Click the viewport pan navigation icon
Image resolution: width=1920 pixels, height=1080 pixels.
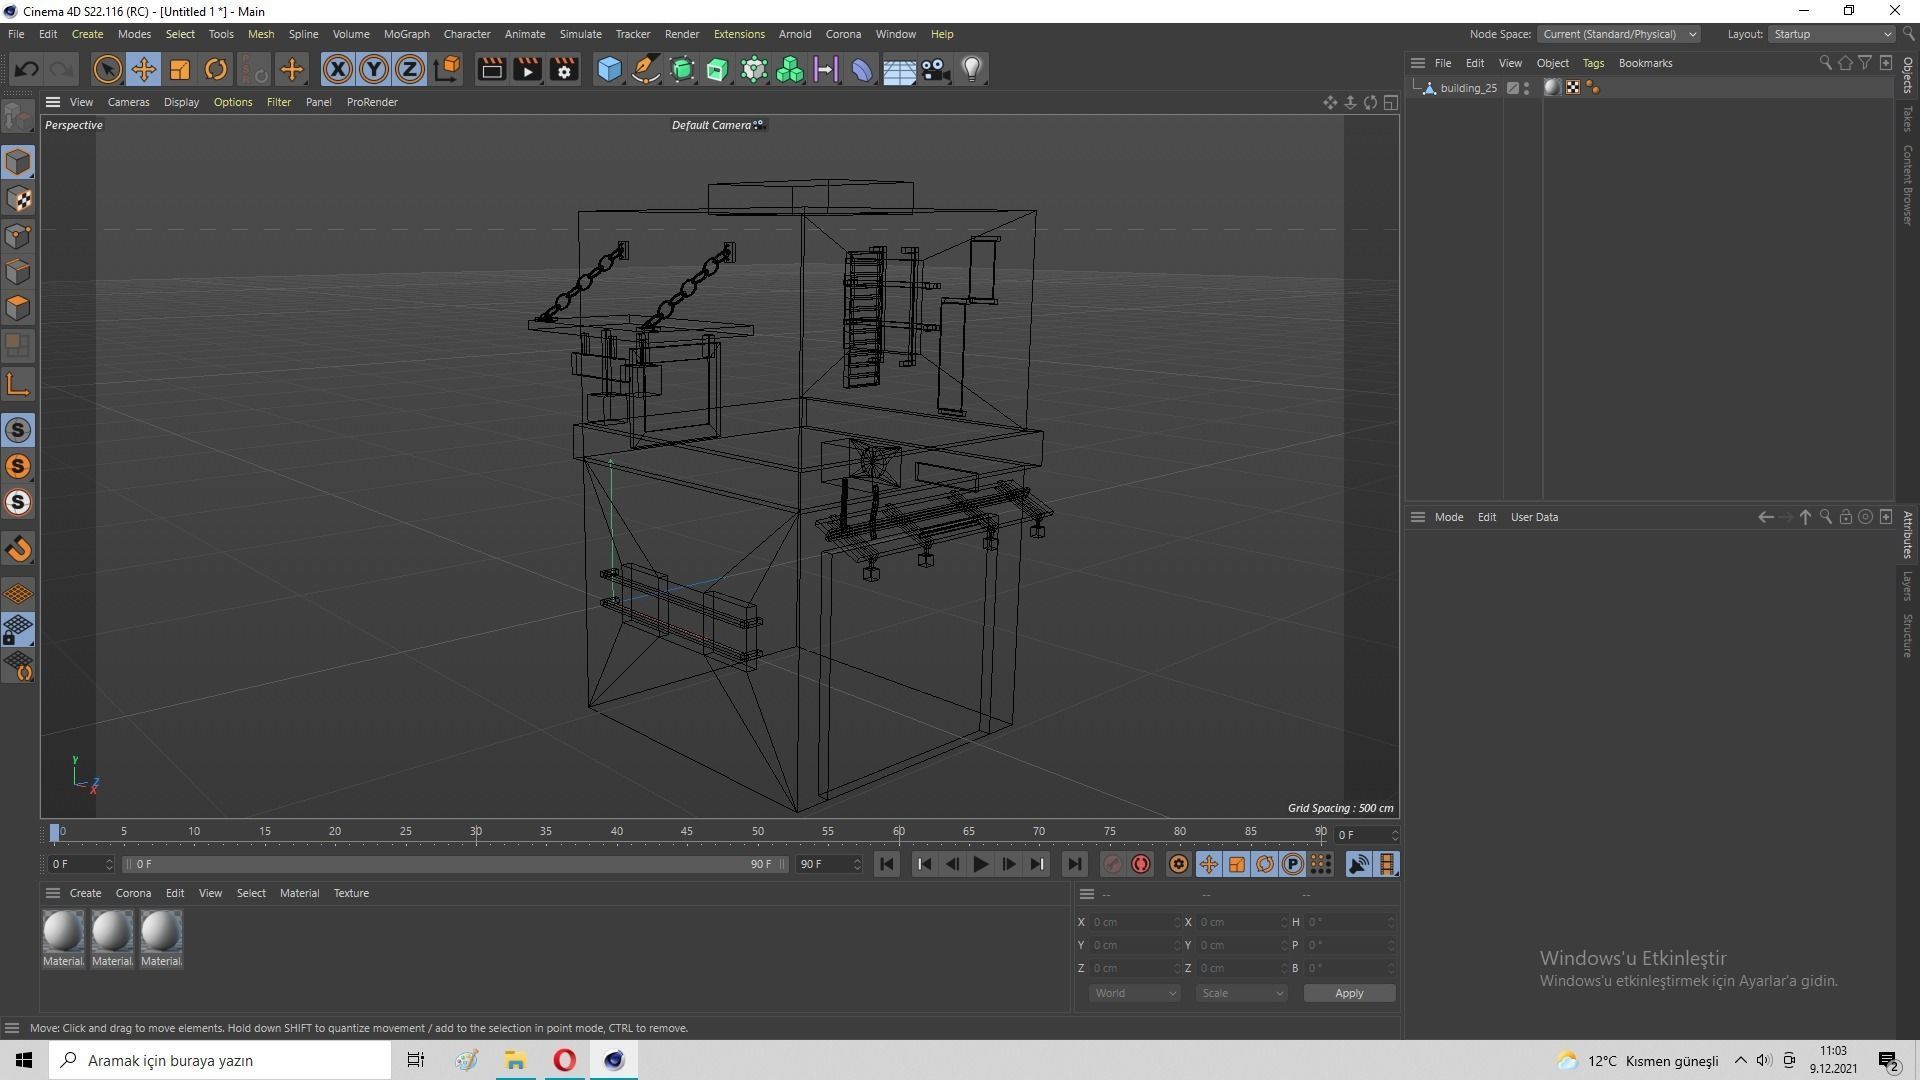pos(1330,102)
